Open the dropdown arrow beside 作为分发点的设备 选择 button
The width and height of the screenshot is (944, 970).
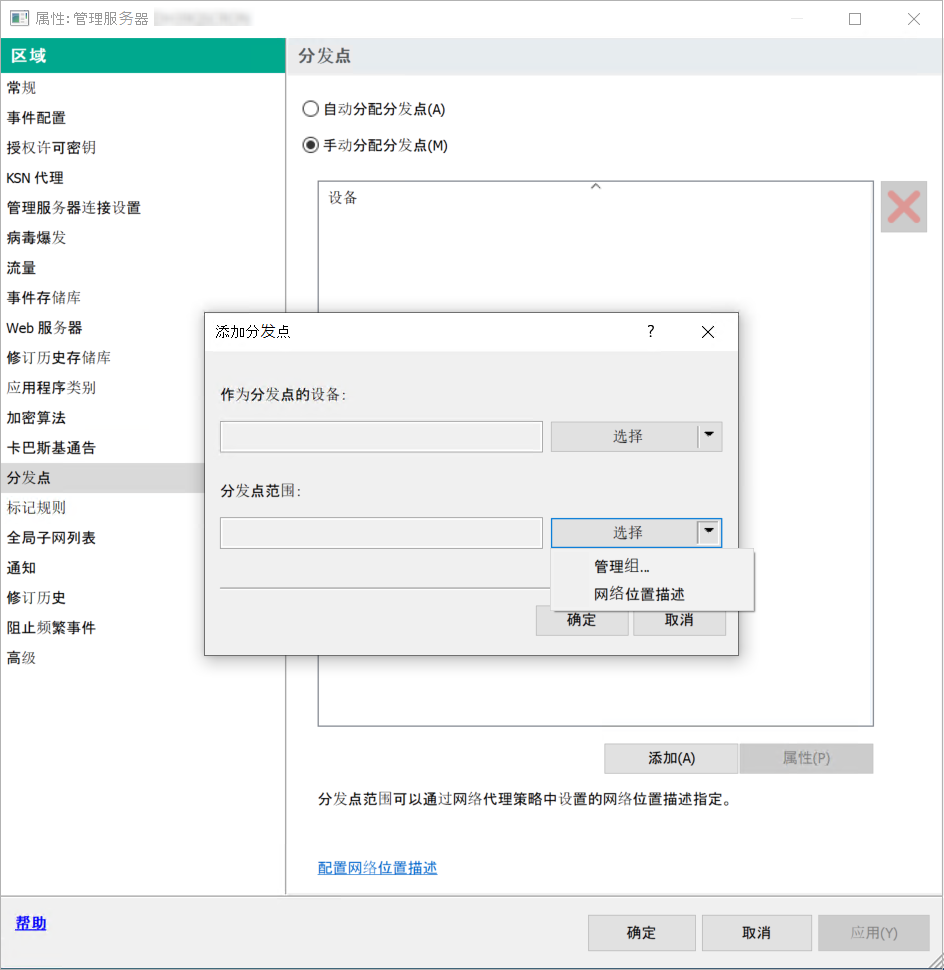click(x=709, y=436)
